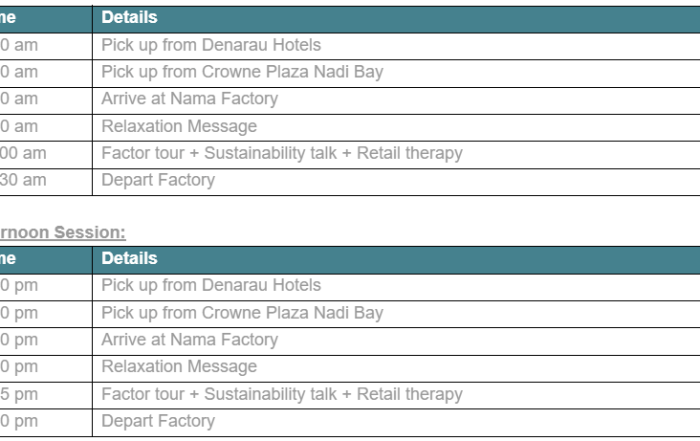Select the morning Pick up from Denarau Hotels text
The height and width of the screenshot is (441, 700).
pyautogui.click(x=211, y=46)
